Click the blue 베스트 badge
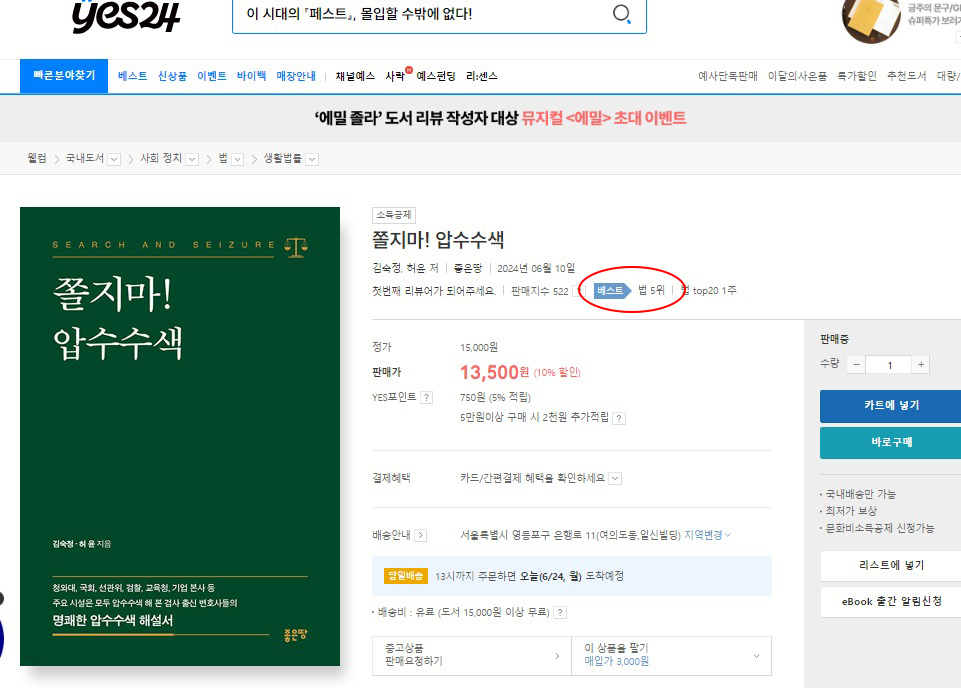Image resolution: width=961 pixels, height=688 pixels. point(612,290)
